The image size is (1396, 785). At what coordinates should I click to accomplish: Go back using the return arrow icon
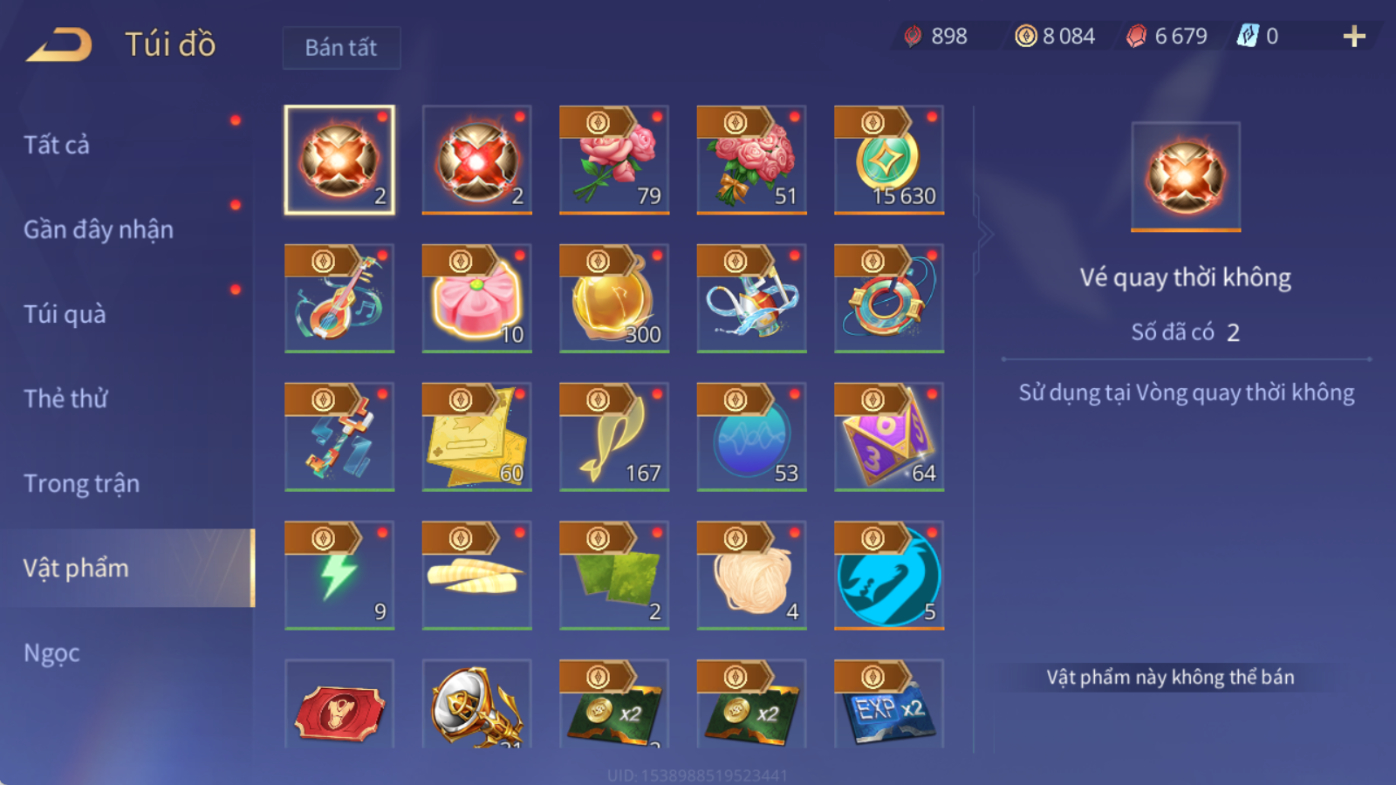(x=59, y=45)
